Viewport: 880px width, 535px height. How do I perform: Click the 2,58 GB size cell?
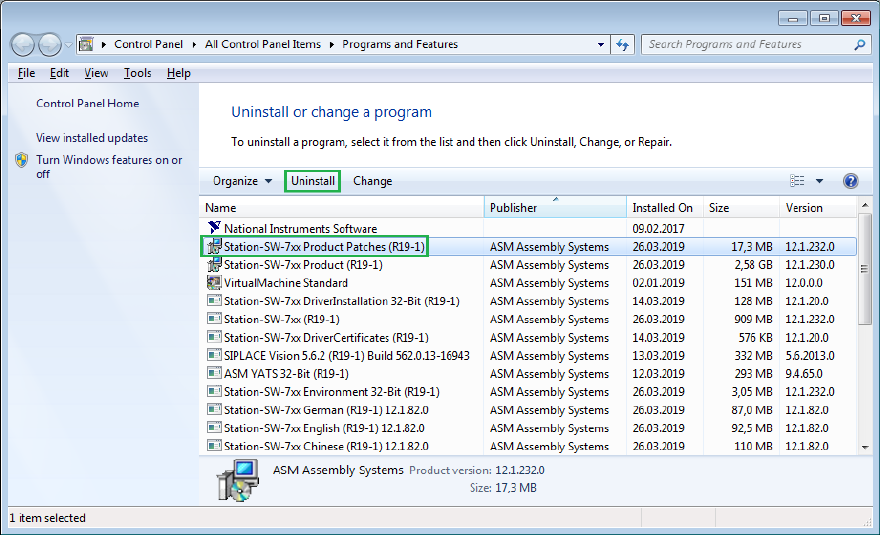tap(753, 264)
